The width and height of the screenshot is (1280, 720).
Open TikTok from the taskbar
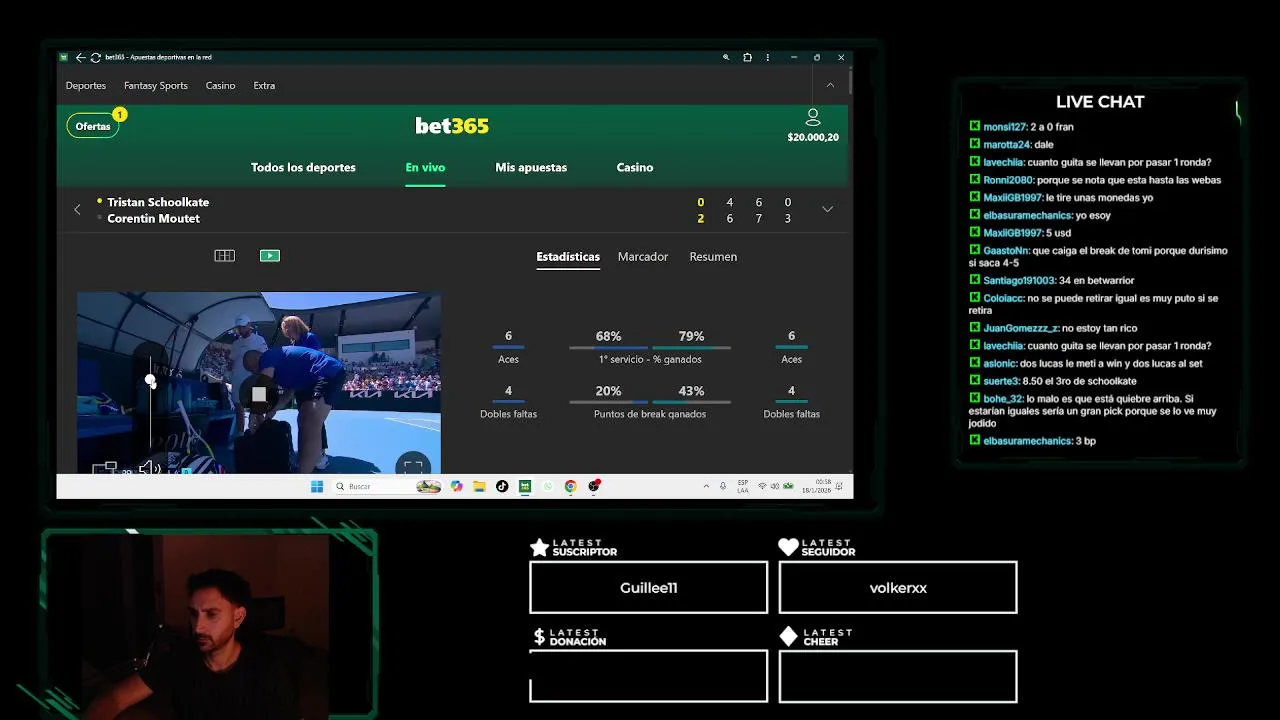tap(502, 486)
